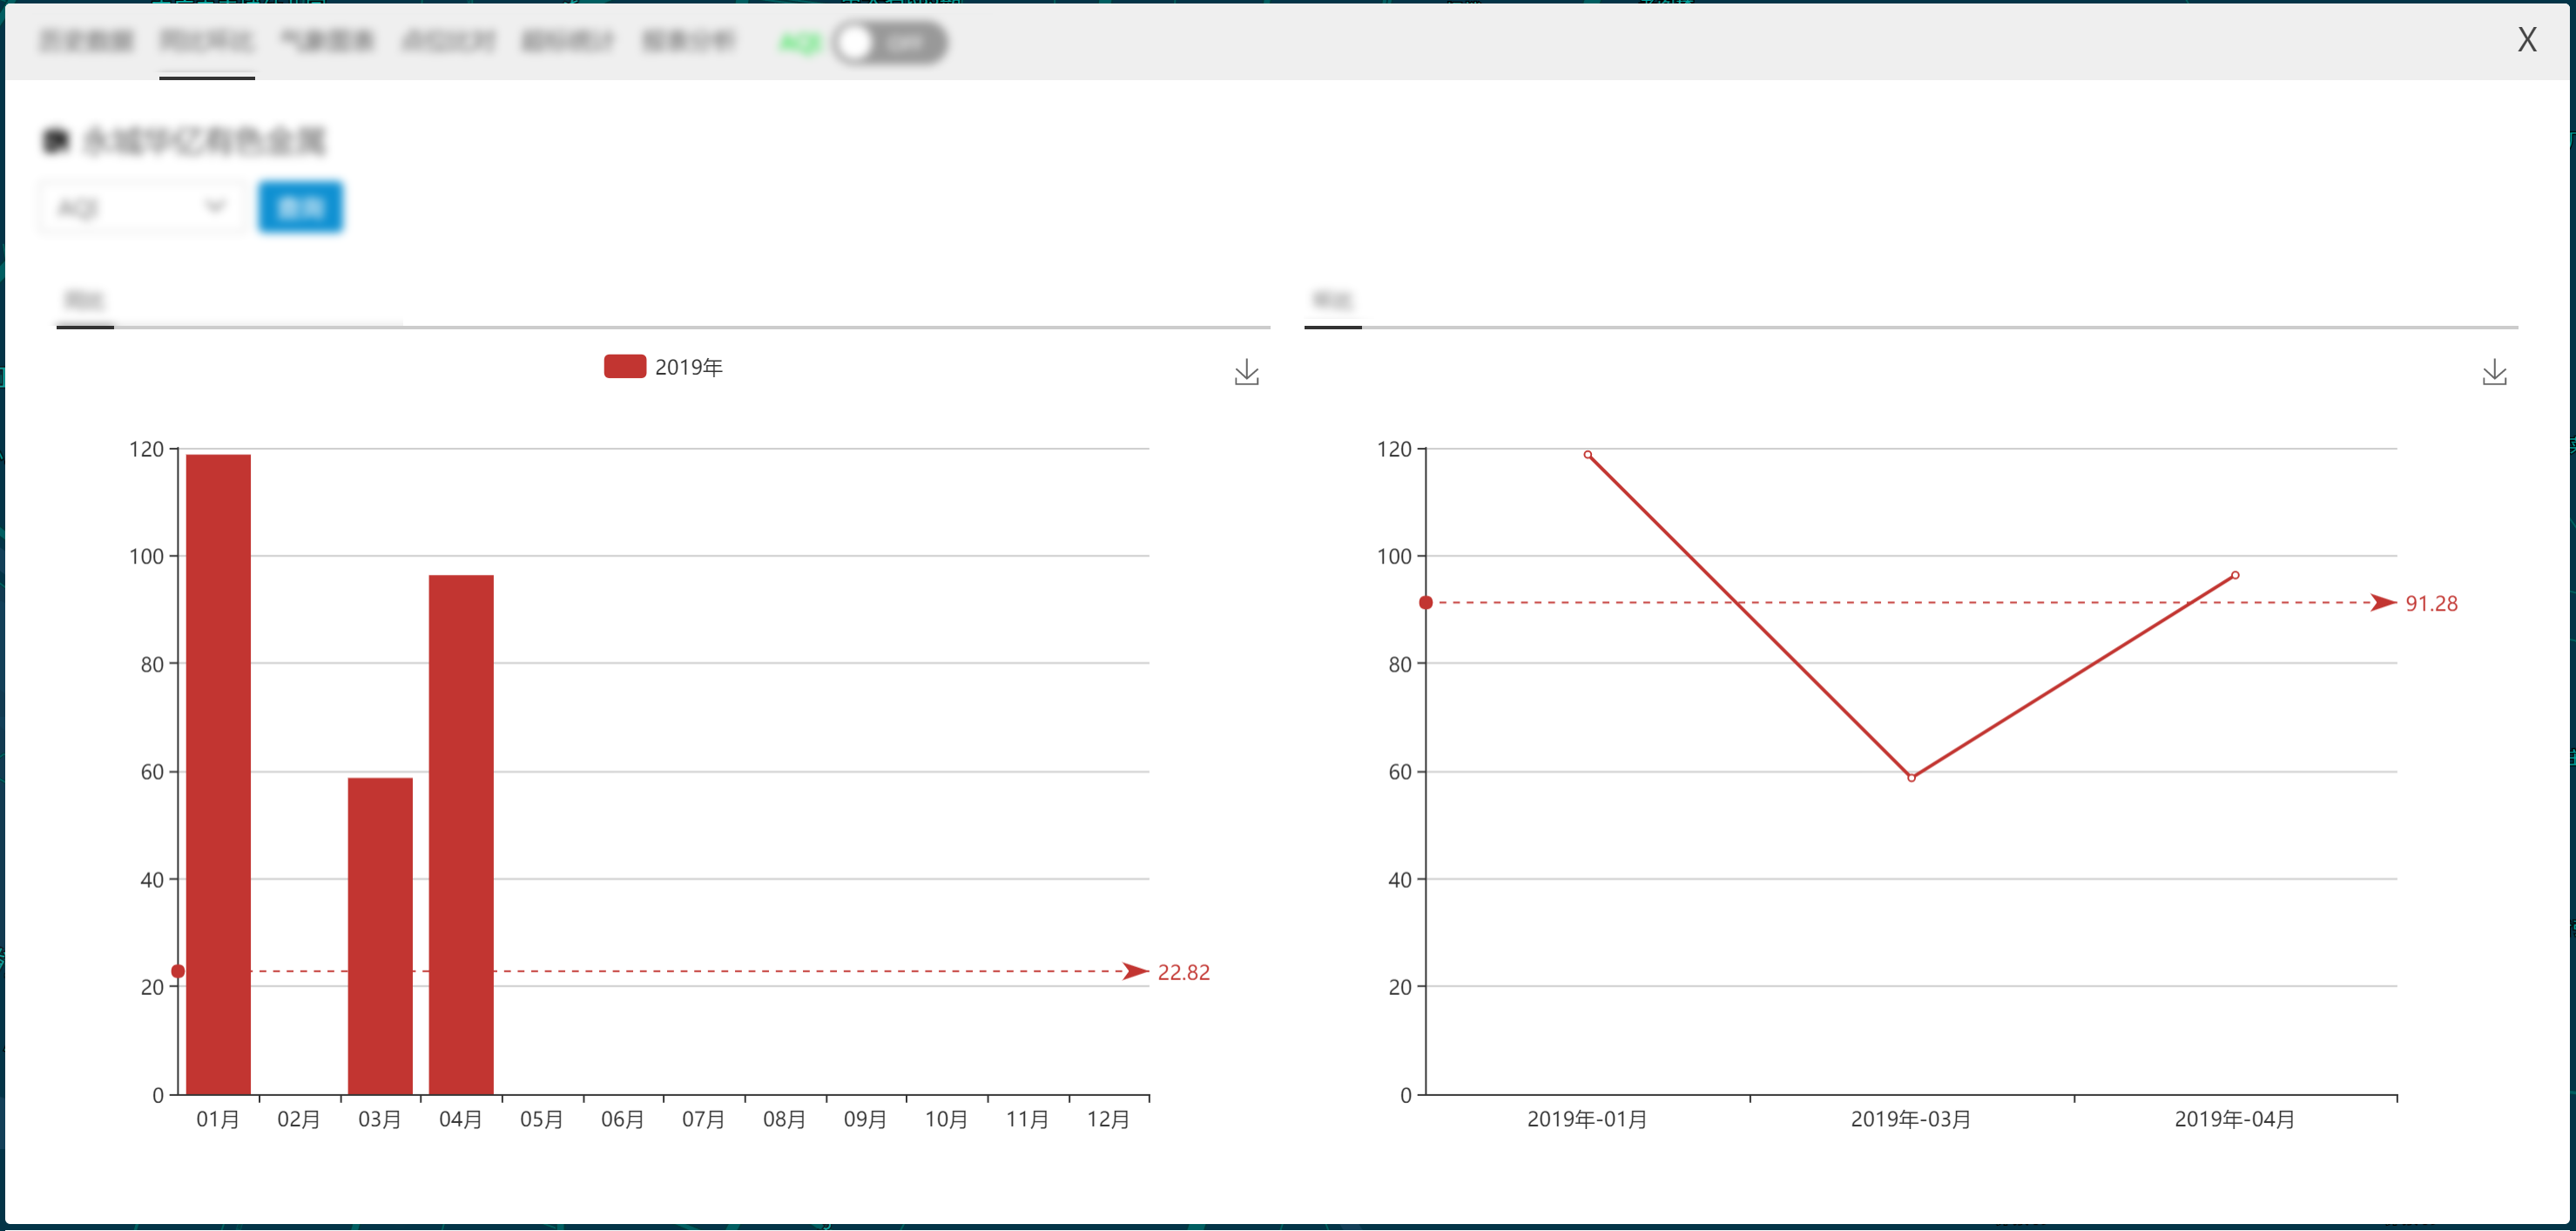
Task: Click the 2019年-03月 line data point
Action: pyautogui.click(x=1911, y=778)
